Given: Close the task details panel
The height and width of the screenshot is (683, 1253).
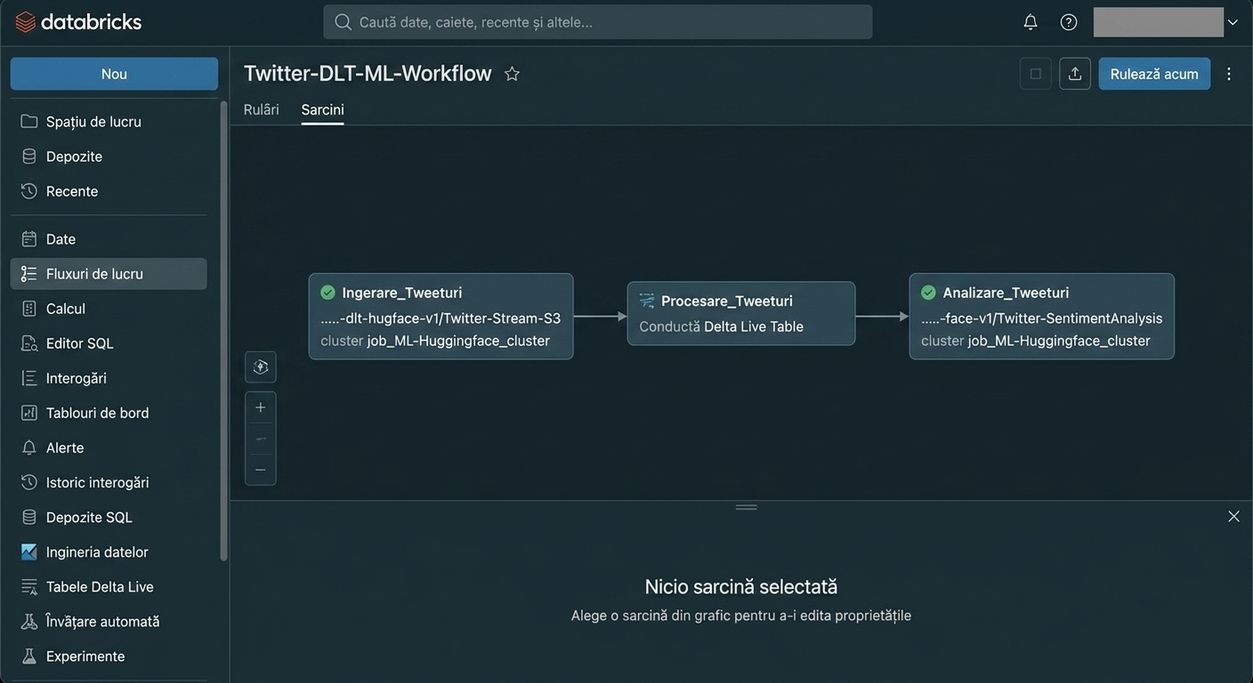Looking at the screenshot, I should (1234, 516).
